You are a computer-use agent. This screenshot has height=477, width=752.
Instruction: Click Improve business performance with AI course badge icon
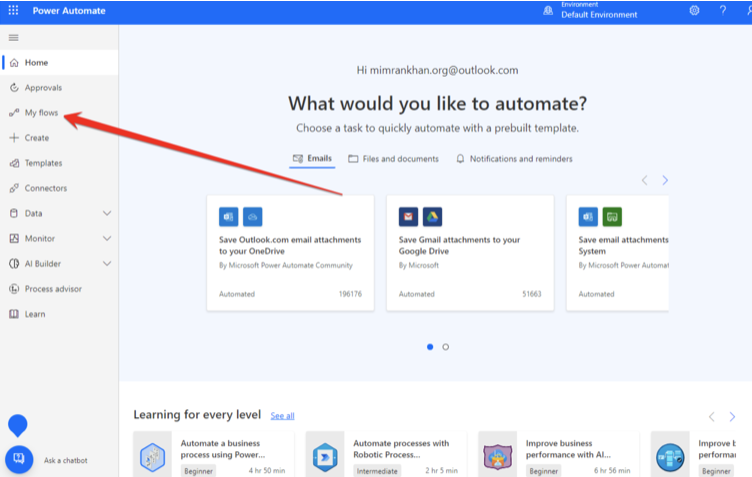tap(497, 457)
